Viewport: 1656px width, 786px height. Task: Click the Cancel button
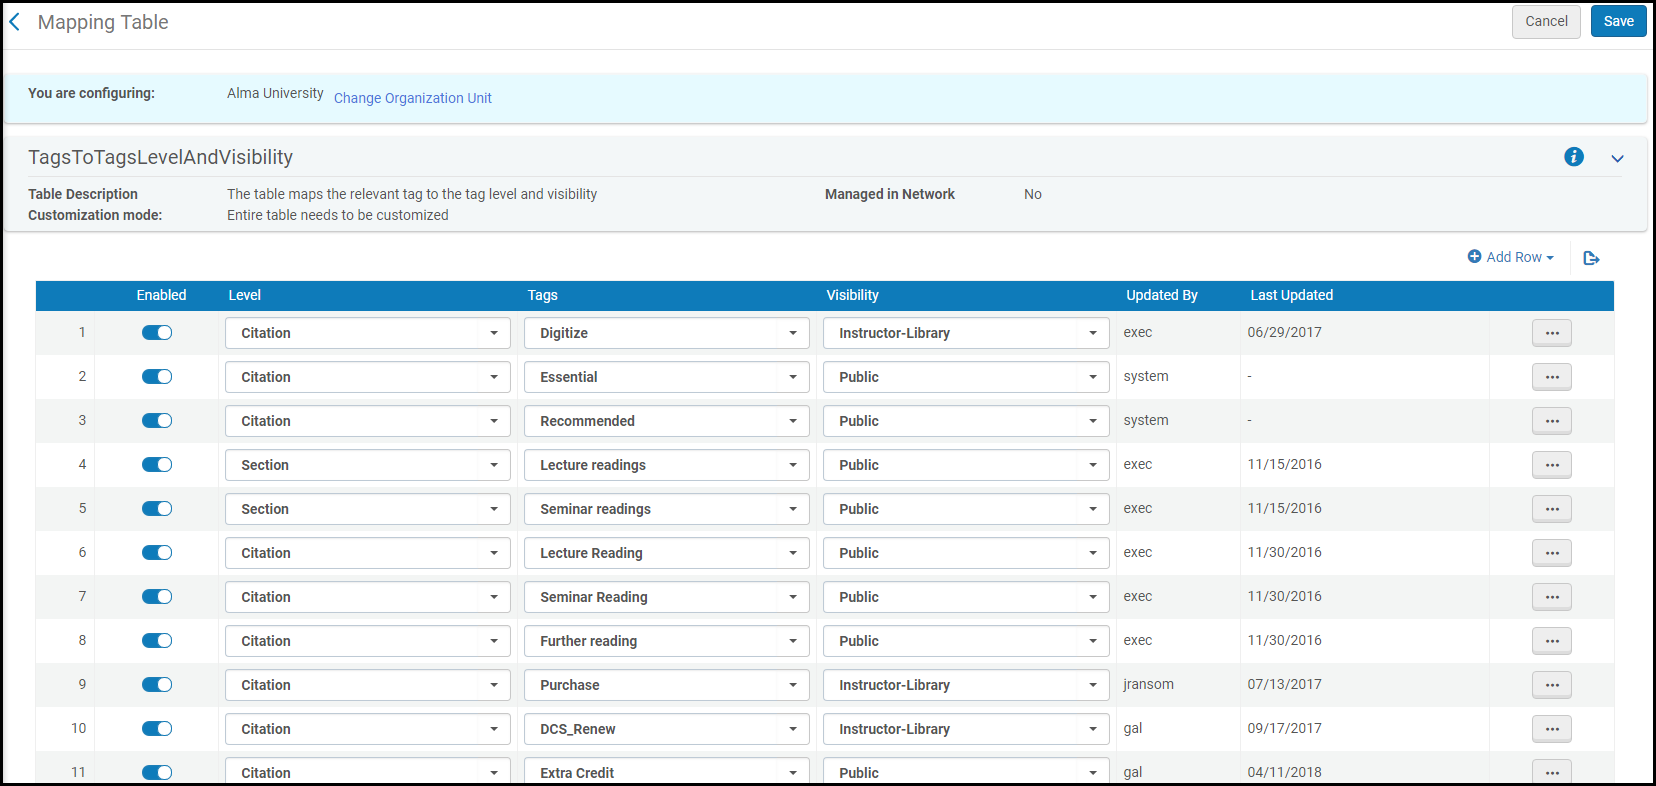pyautogui.click(x=1546, y=21)
